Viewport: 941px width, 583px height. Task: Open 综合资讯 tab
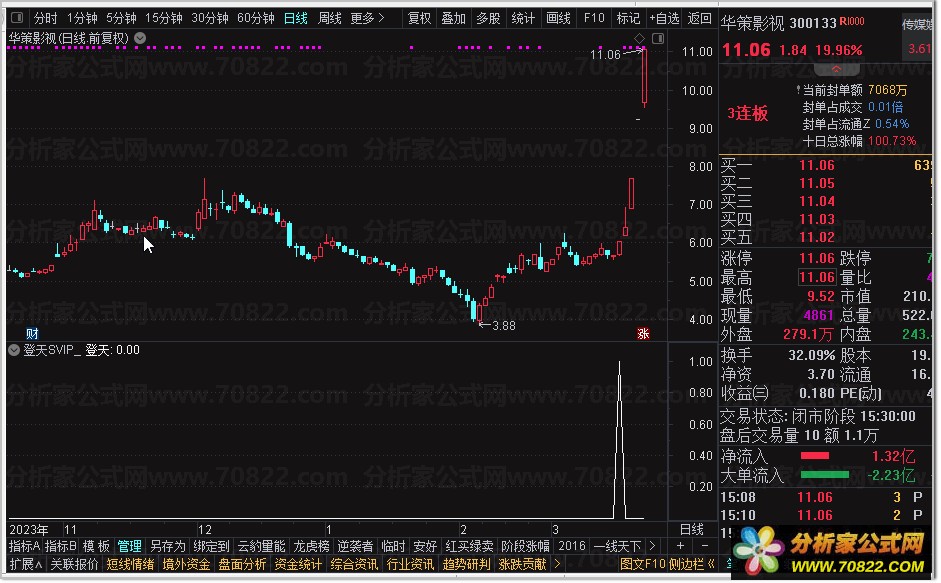[x=354, y=564]
